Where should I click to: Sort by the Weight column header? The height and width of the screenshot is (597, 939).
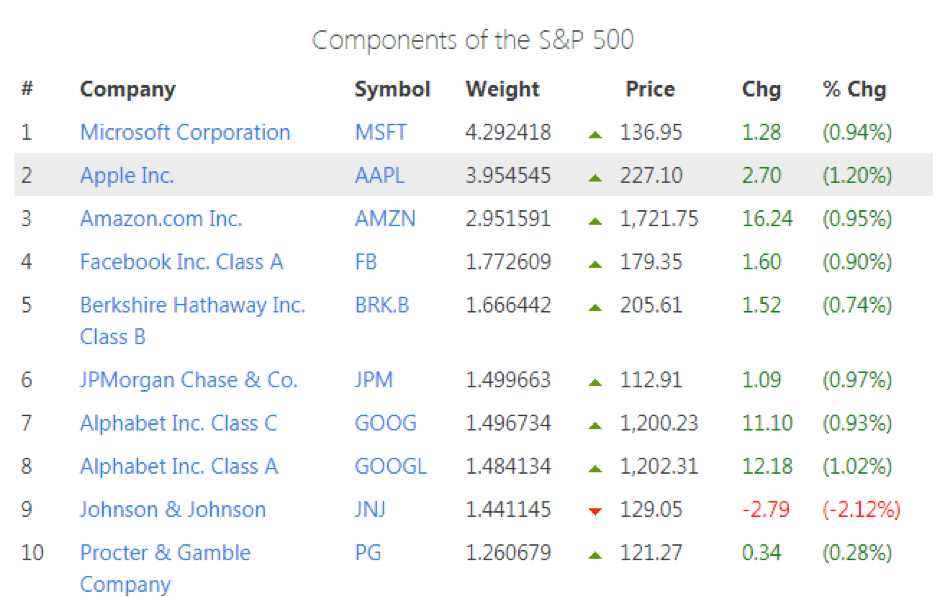click(502, 89)
